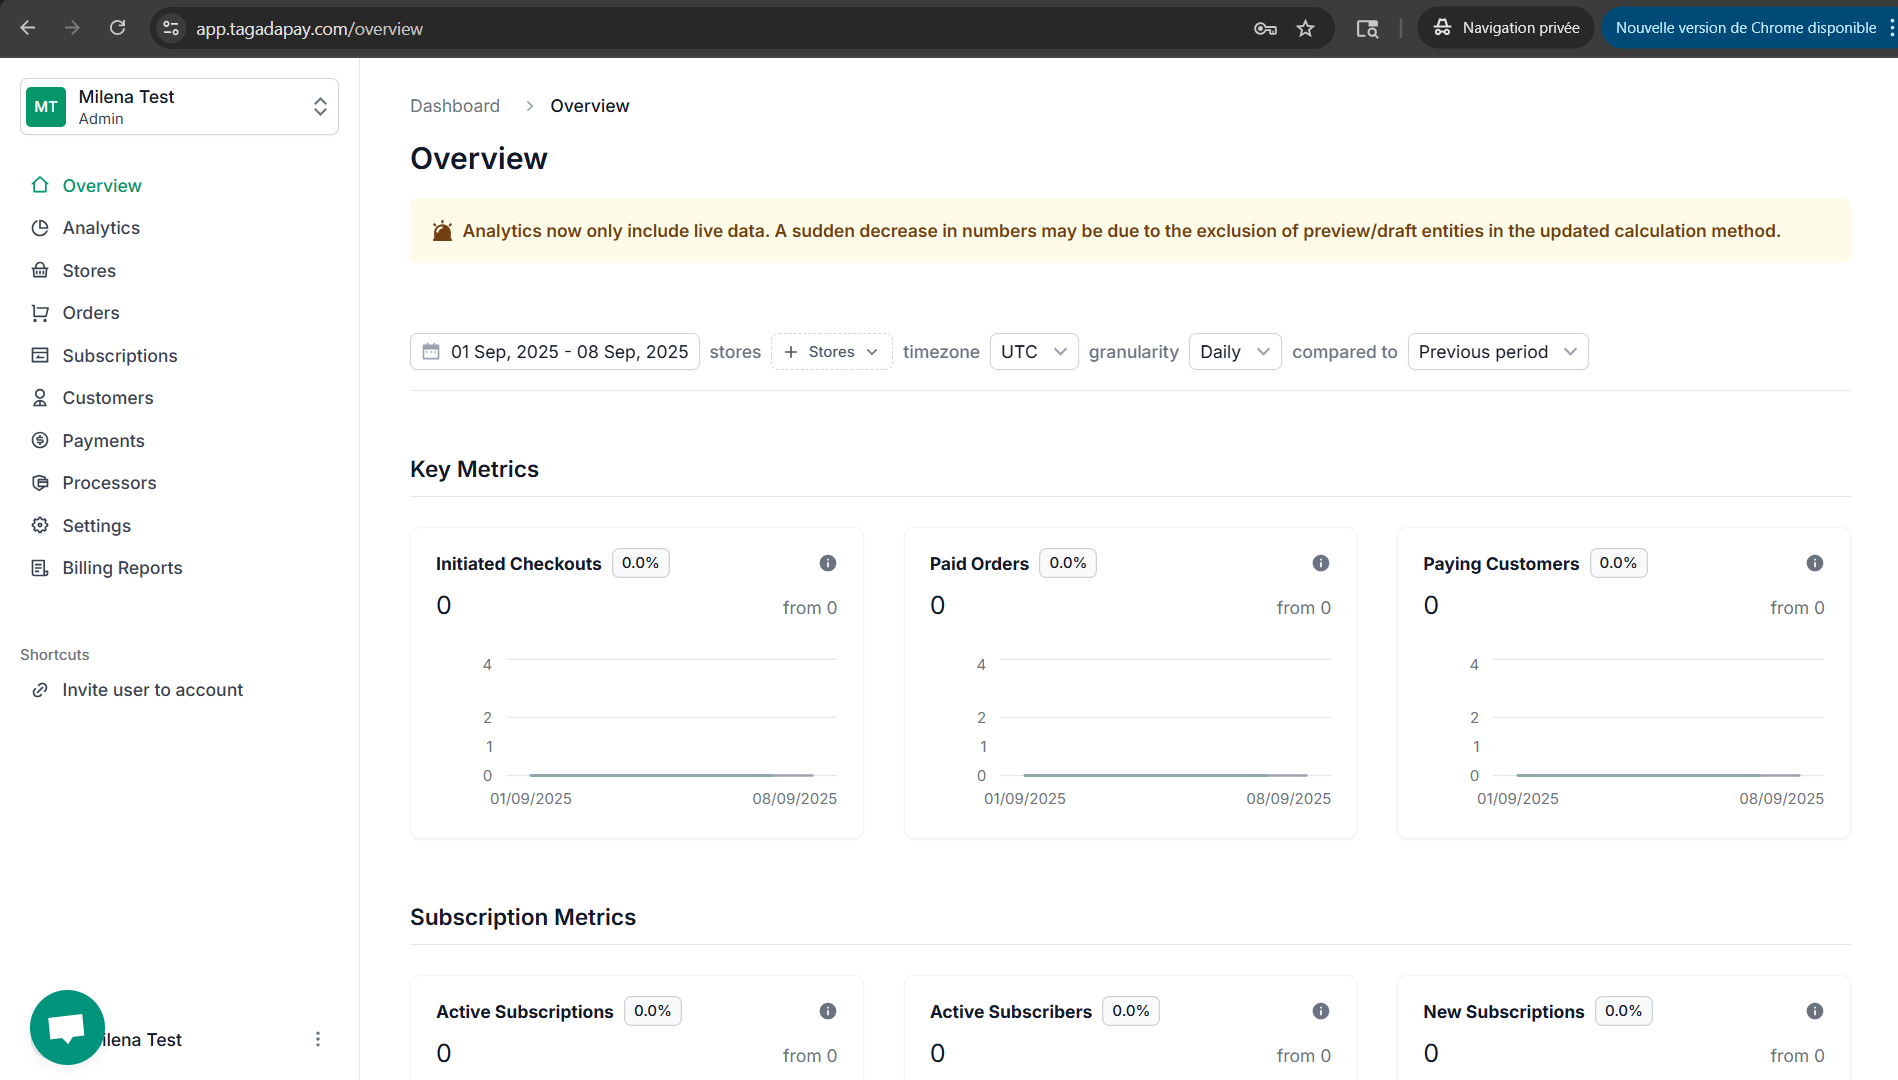Click the Initiated Checkouts chart area
The image size is (1898, 1080).
point(662,730)
